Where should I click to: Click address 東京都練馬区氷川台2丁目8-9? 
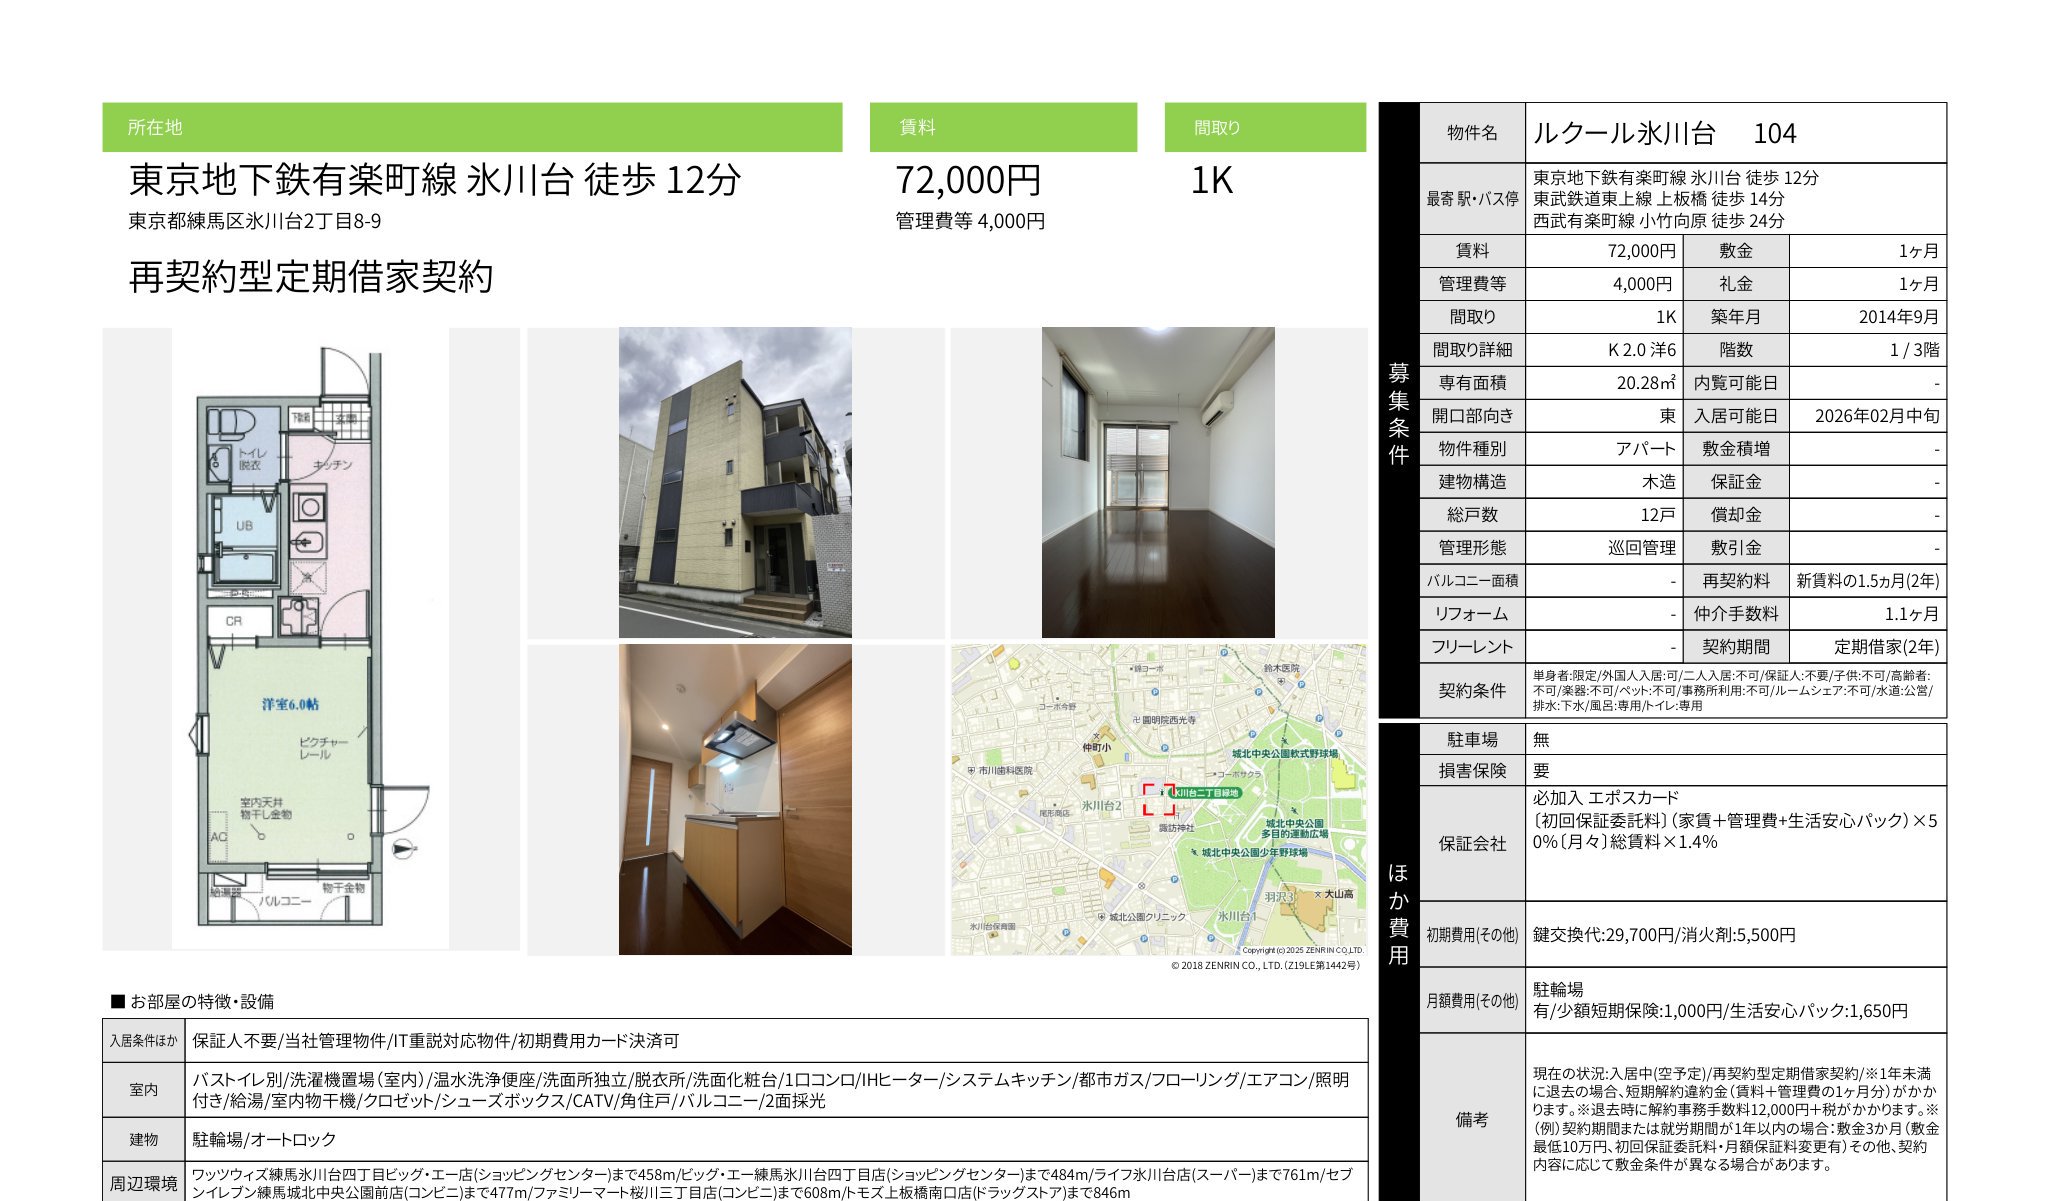[x=254, y=221]
